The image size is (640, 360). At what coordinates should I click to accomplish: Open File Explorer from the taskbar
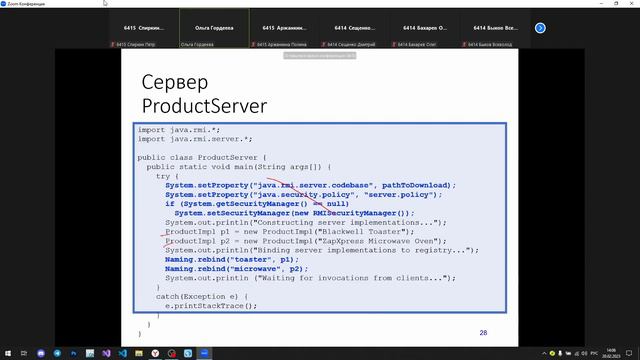(139, 353)
